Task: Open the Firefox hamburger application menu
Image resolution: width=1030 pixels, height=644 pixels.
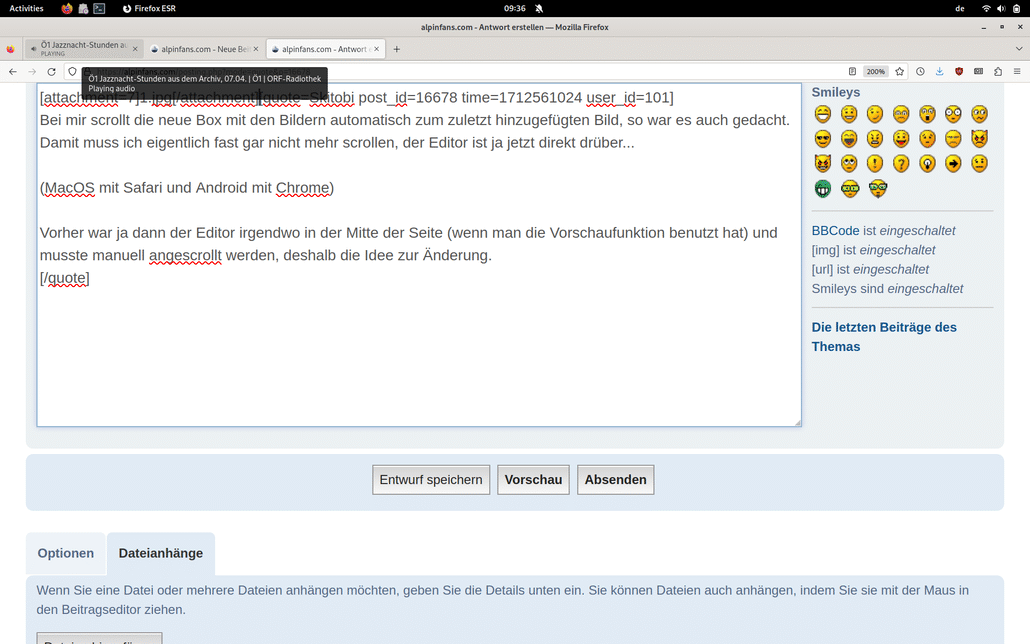Action: tap(1017, 71)
